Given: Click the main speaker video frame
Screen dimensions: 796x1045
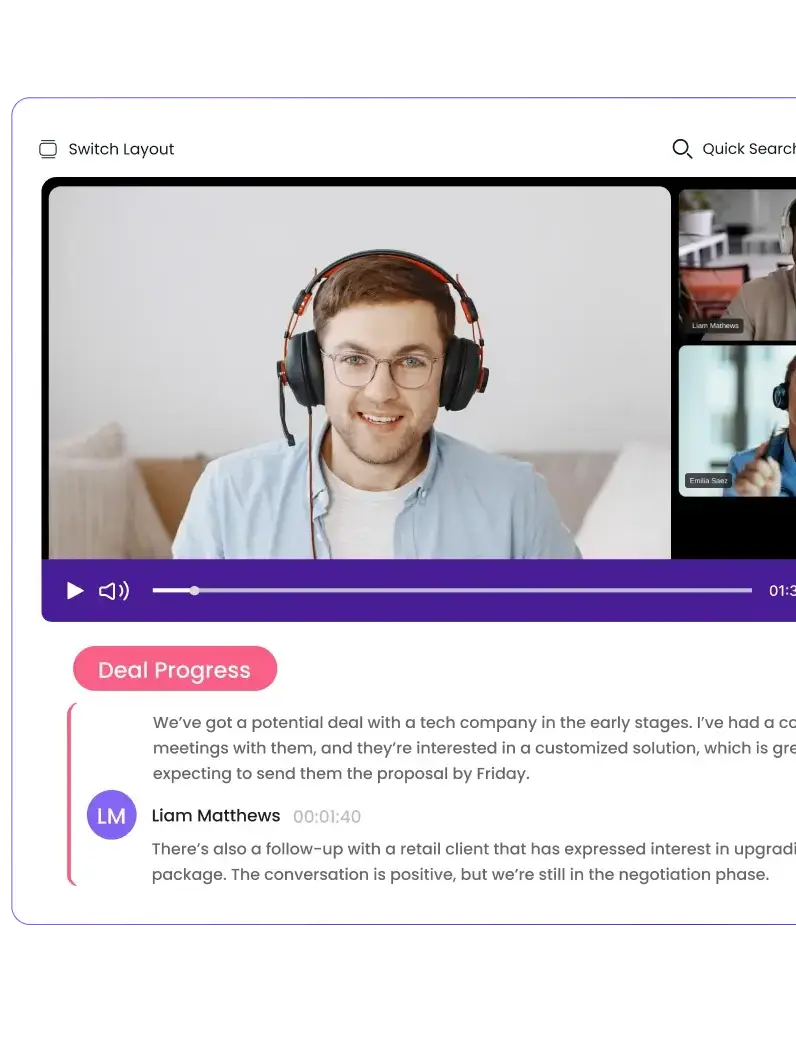Looking at the screenshot, I should click(359, 373).
